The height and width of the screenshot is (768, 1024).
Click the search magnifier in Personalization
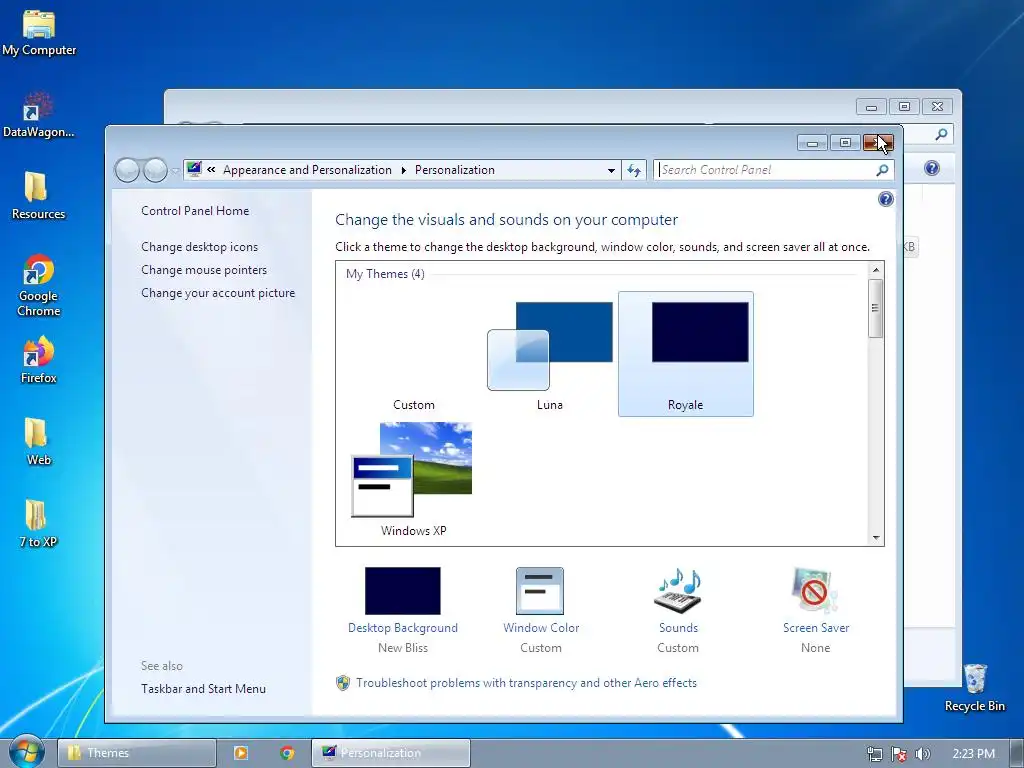click(882, 170)
